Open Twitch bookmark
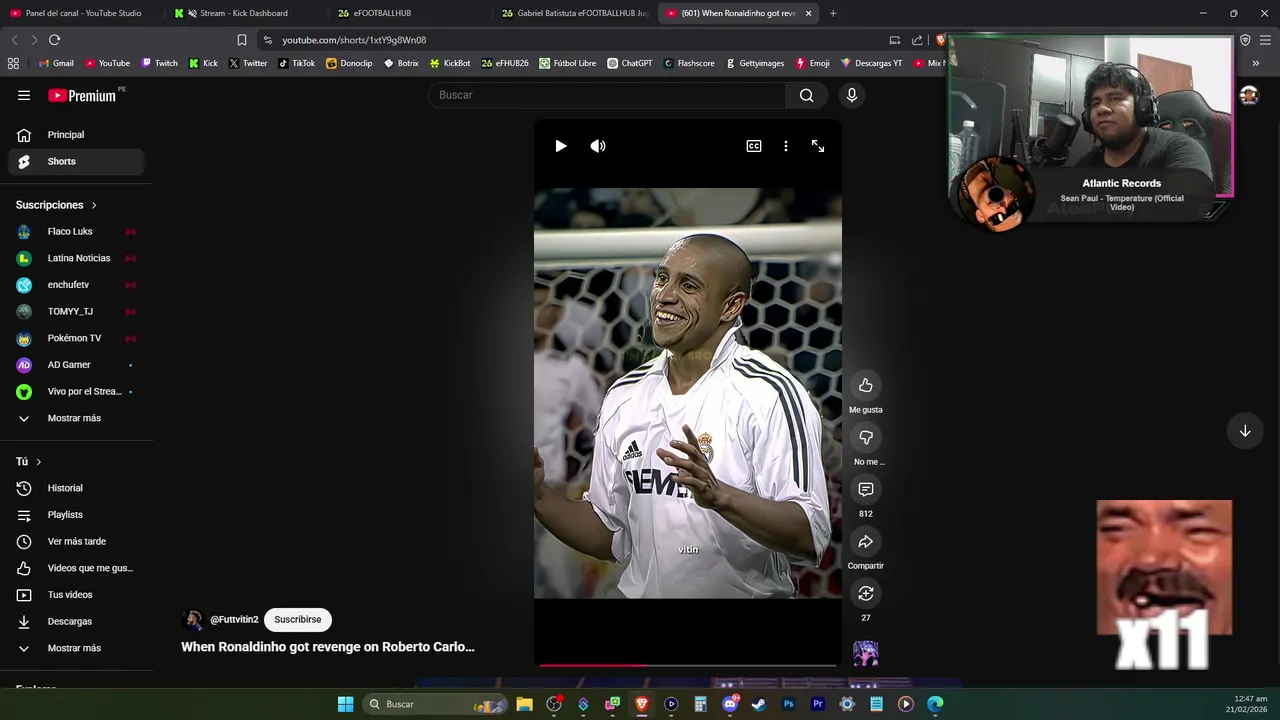 pyautogui.click(x=160, y=63)
